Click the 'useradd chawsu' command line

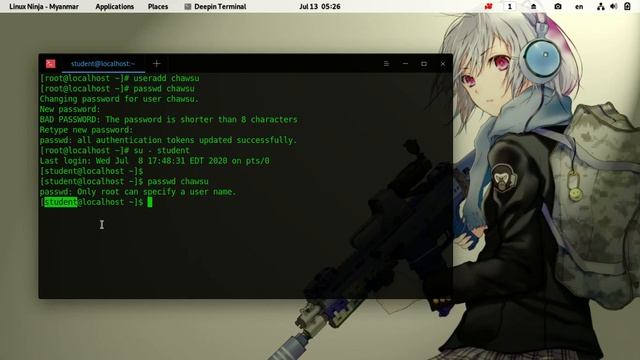120,78
